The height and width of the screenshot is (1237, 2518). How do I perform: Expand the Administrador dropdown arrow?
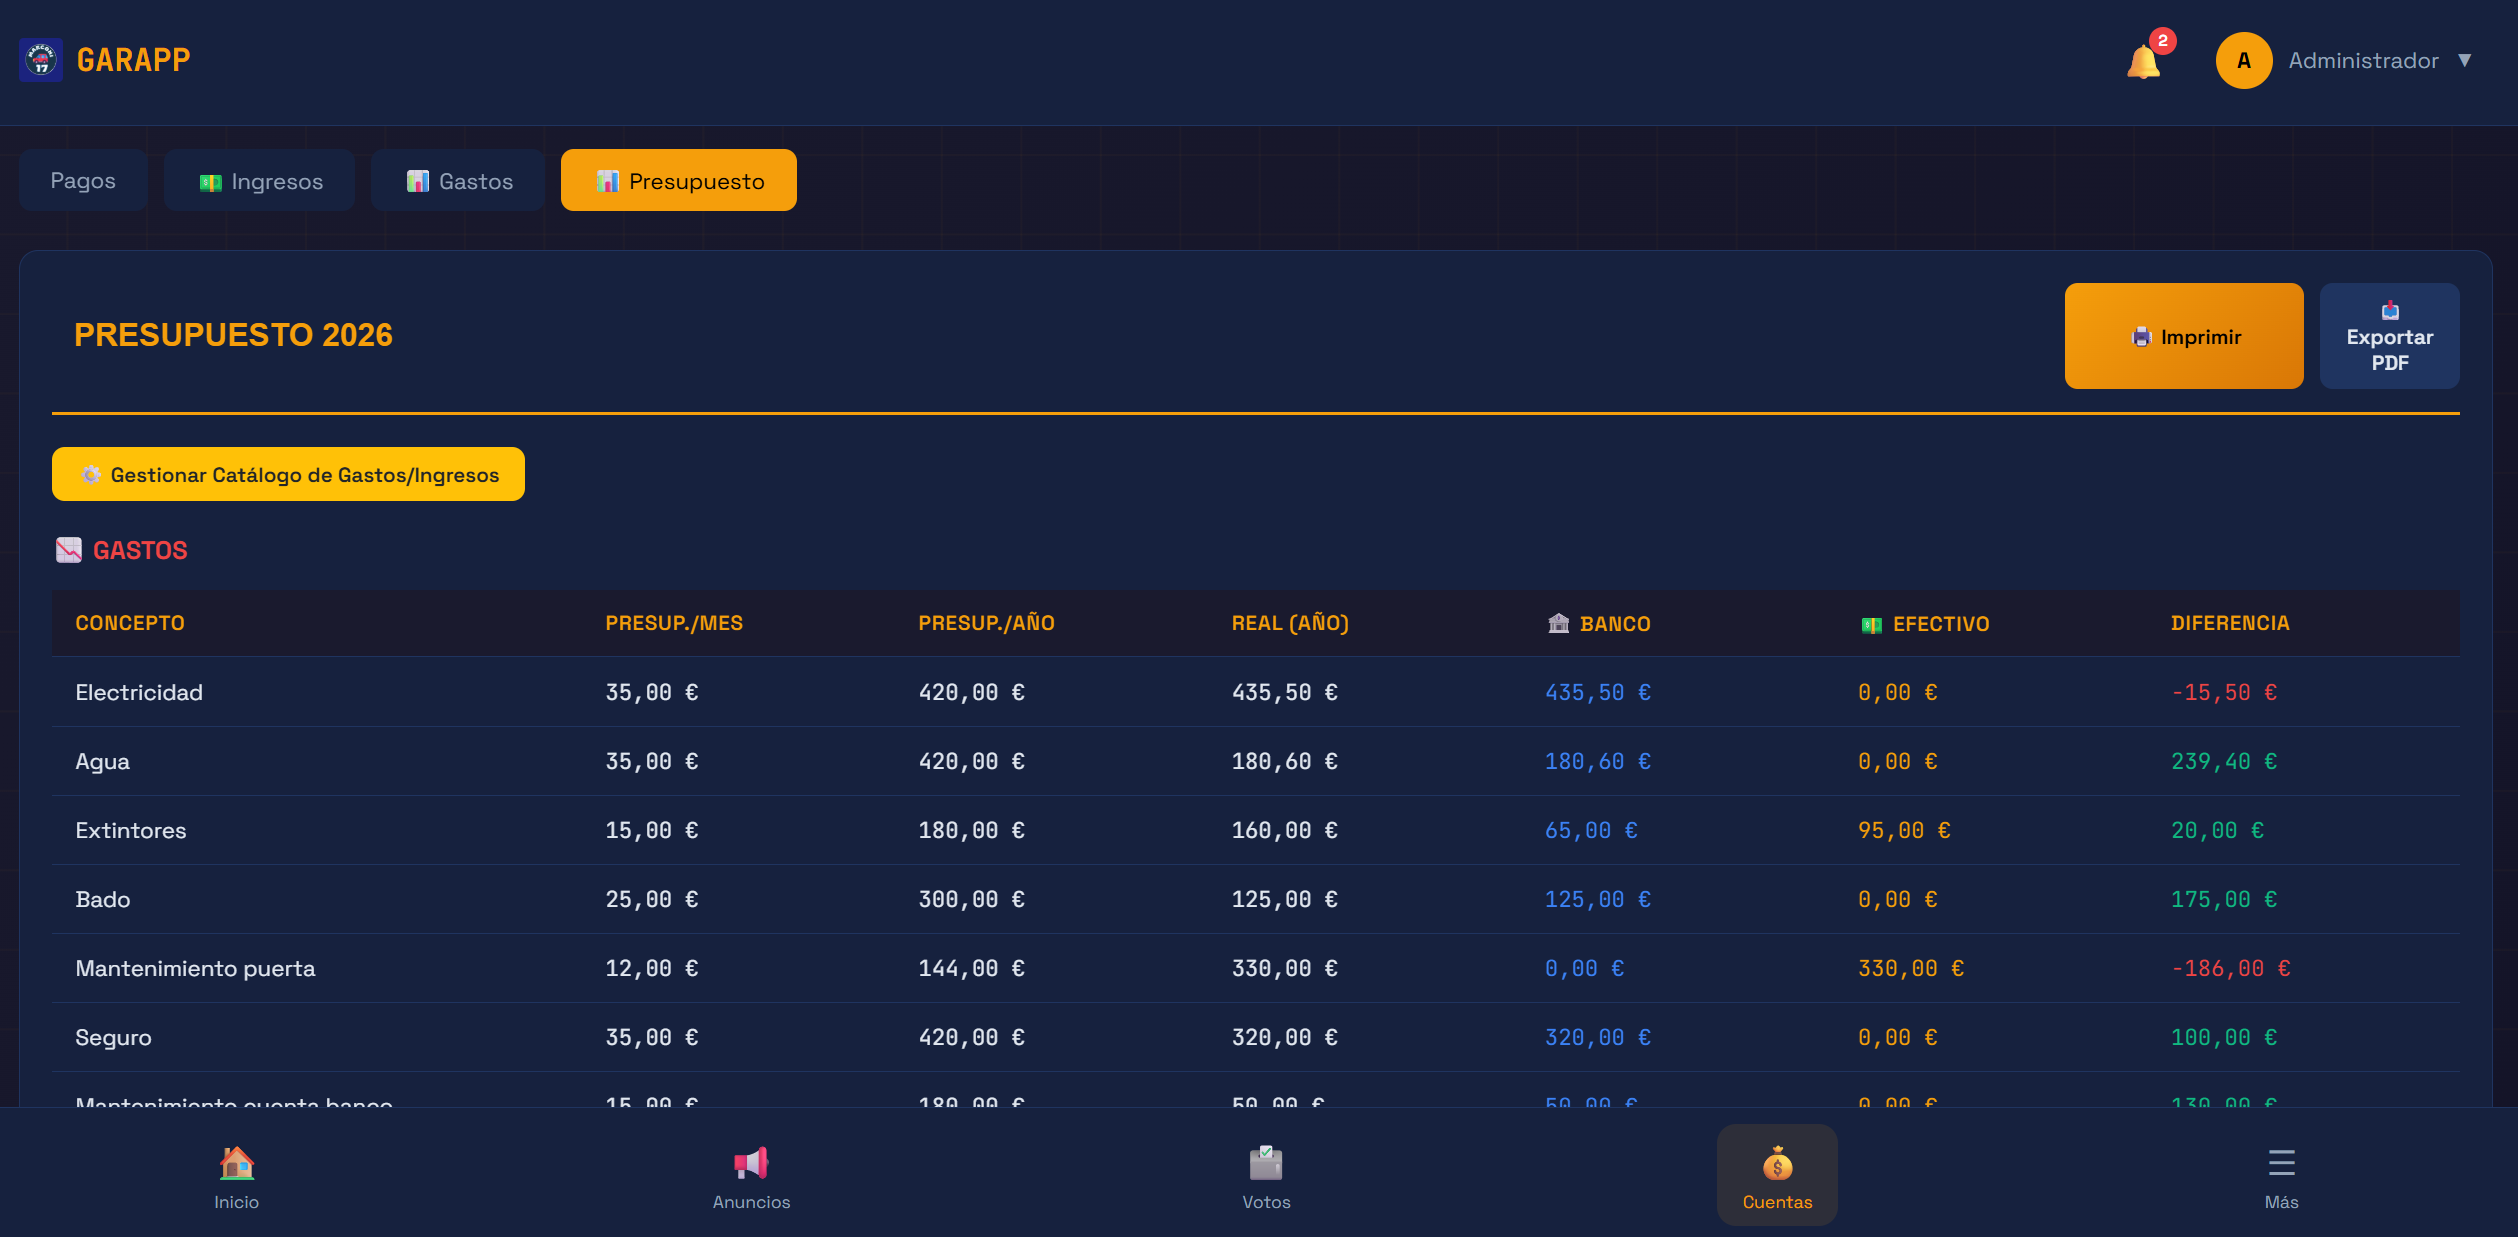point(2464,61)
